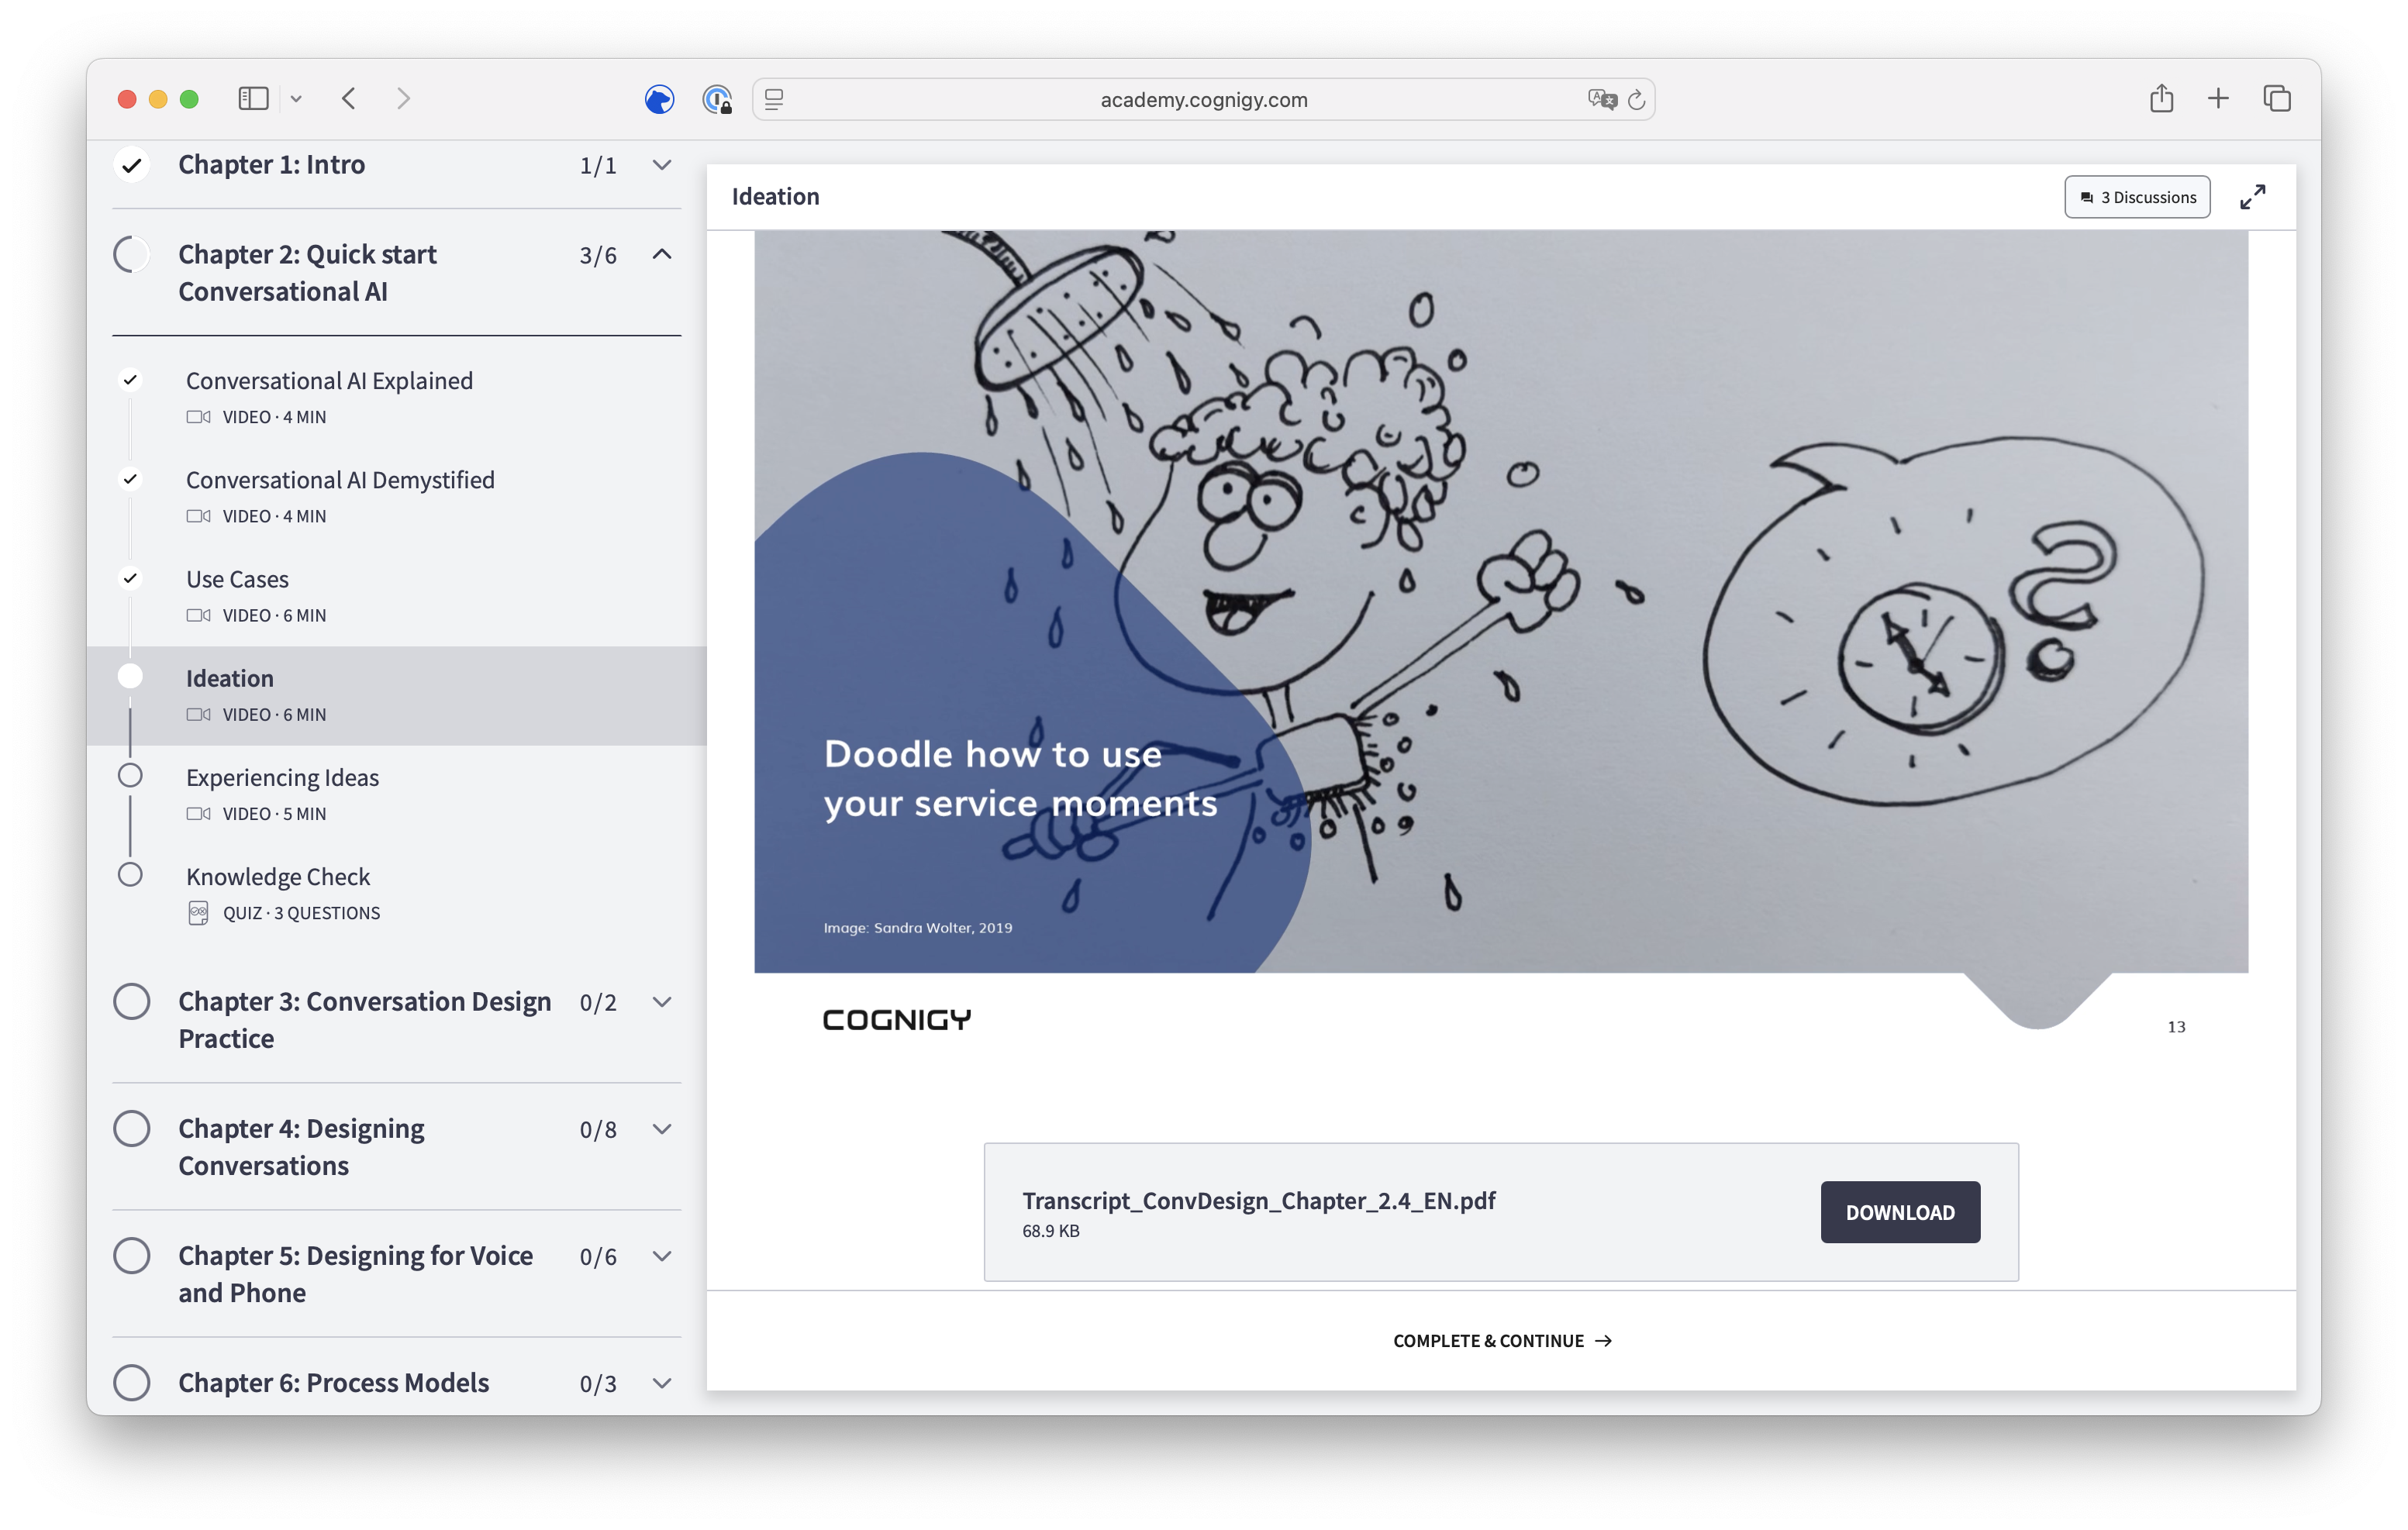Open the 3 Discussions panel
The width and height of the screenshot is (2408, 1530).
(x=2137, y=197)
